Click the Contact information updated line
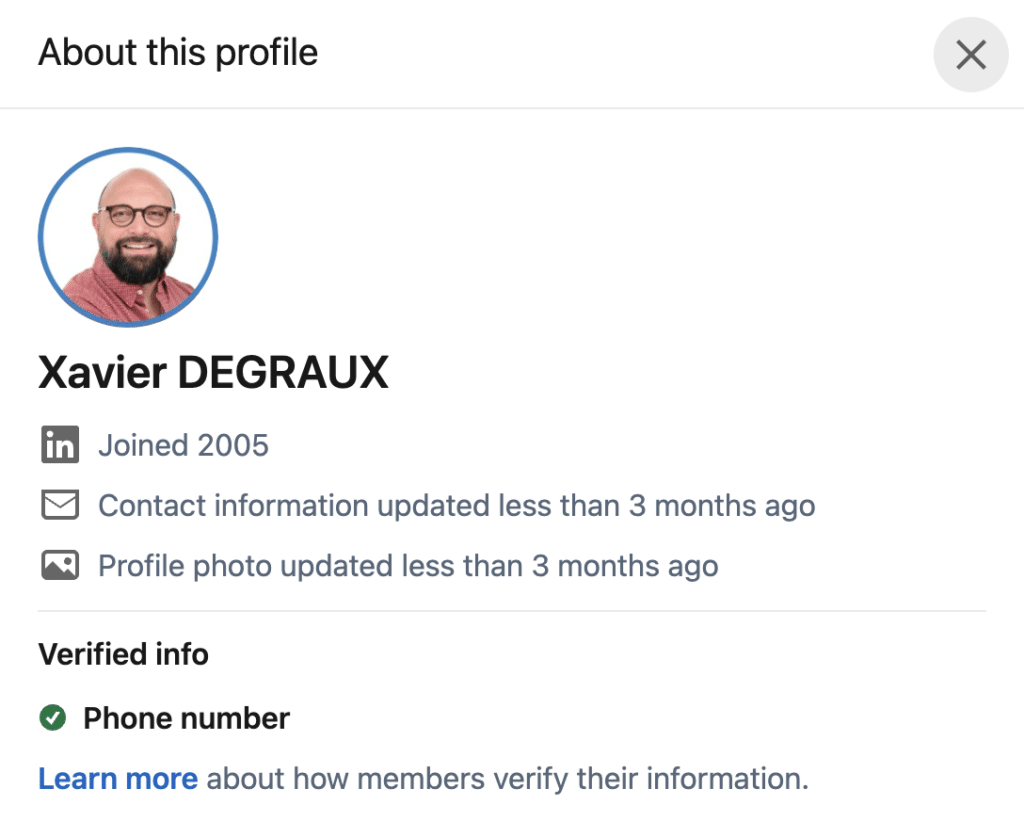The height and width of the screenshot is (821, 1024). (x=456, y=505)
